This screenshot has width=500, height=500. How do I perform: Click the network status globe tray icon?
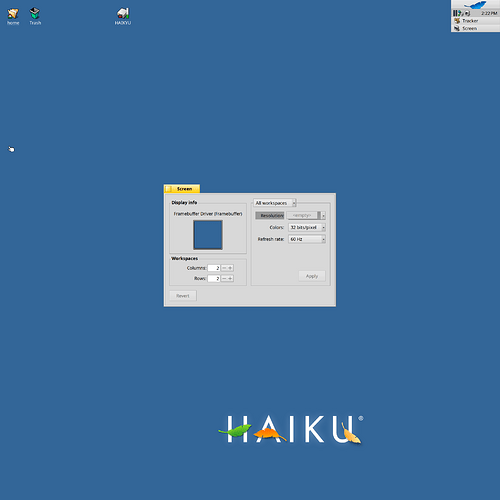[460, 13]
